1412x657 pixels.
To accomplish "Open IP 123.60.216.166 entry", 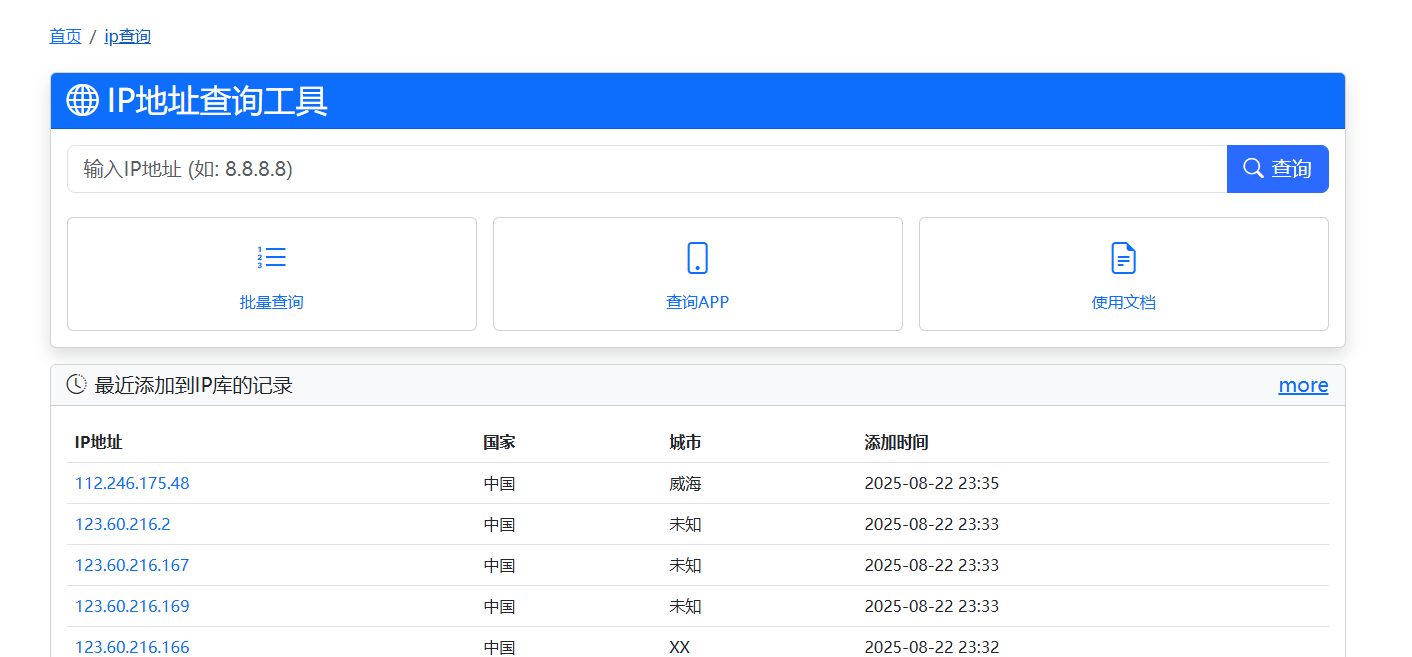I will point(132,646).
